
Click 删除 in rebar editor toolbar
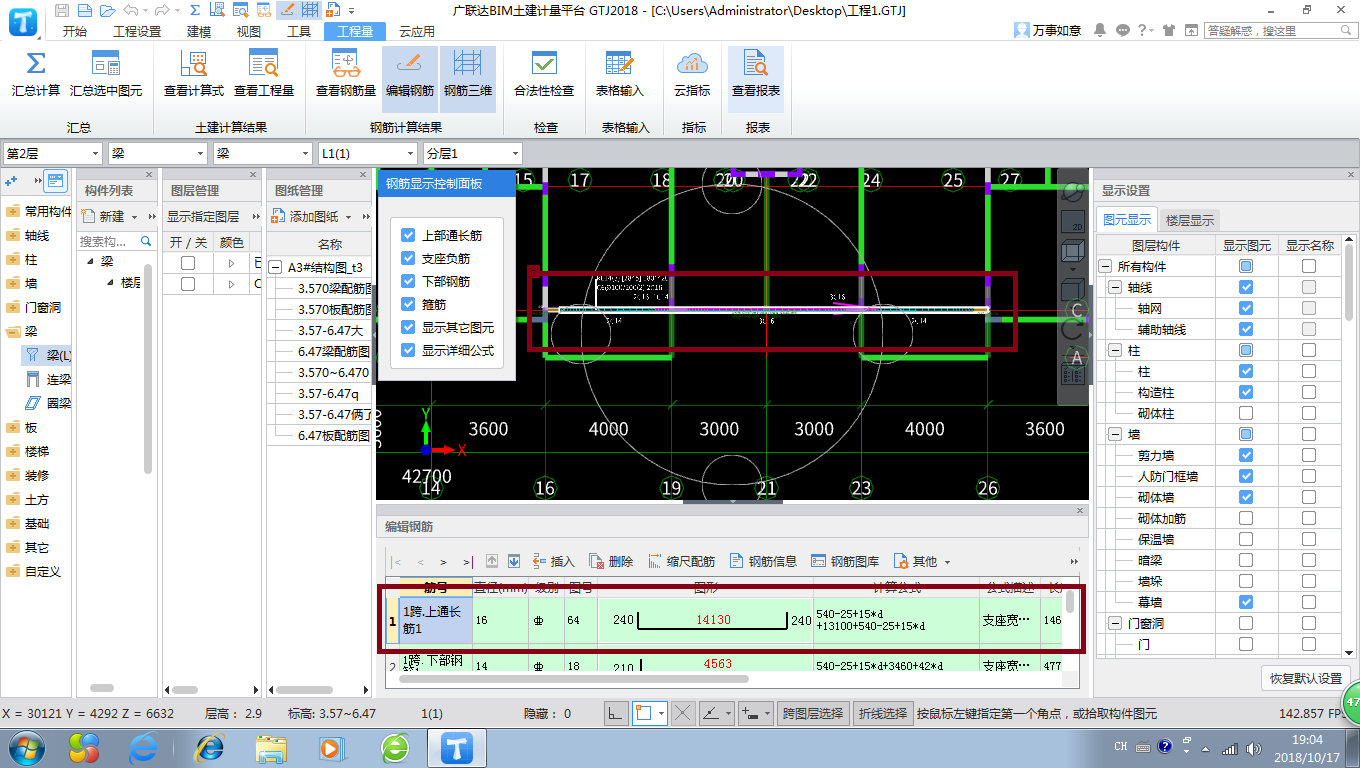click(611, 561)
